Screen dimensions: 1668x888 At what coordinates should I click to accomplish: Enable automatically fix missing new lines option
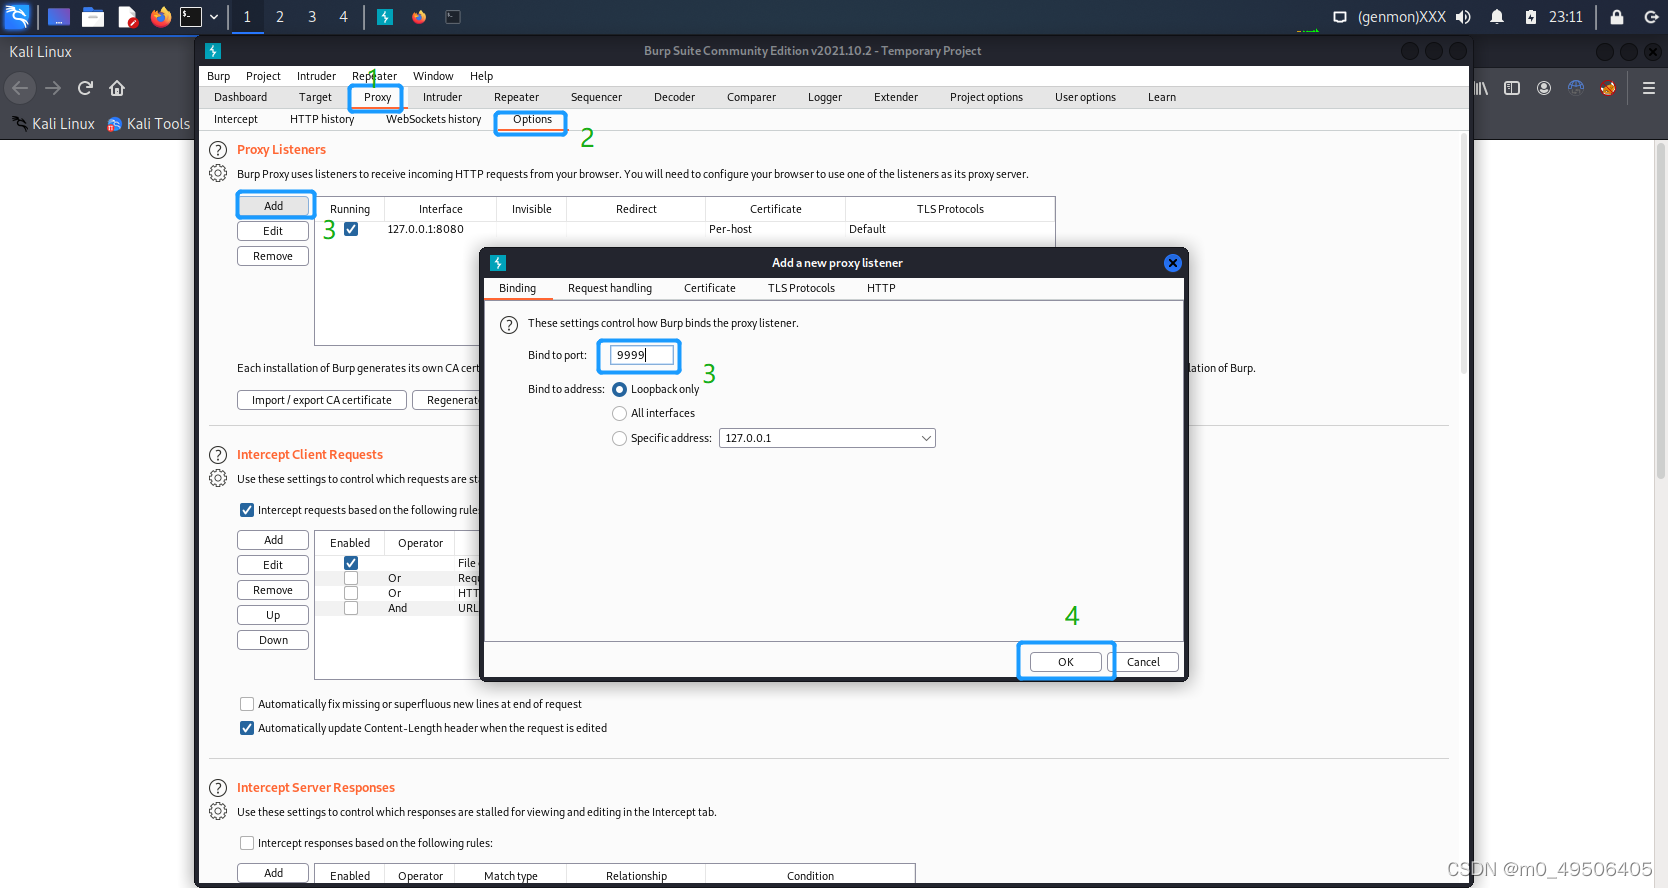pyautogui.click(x=247, y=704)
